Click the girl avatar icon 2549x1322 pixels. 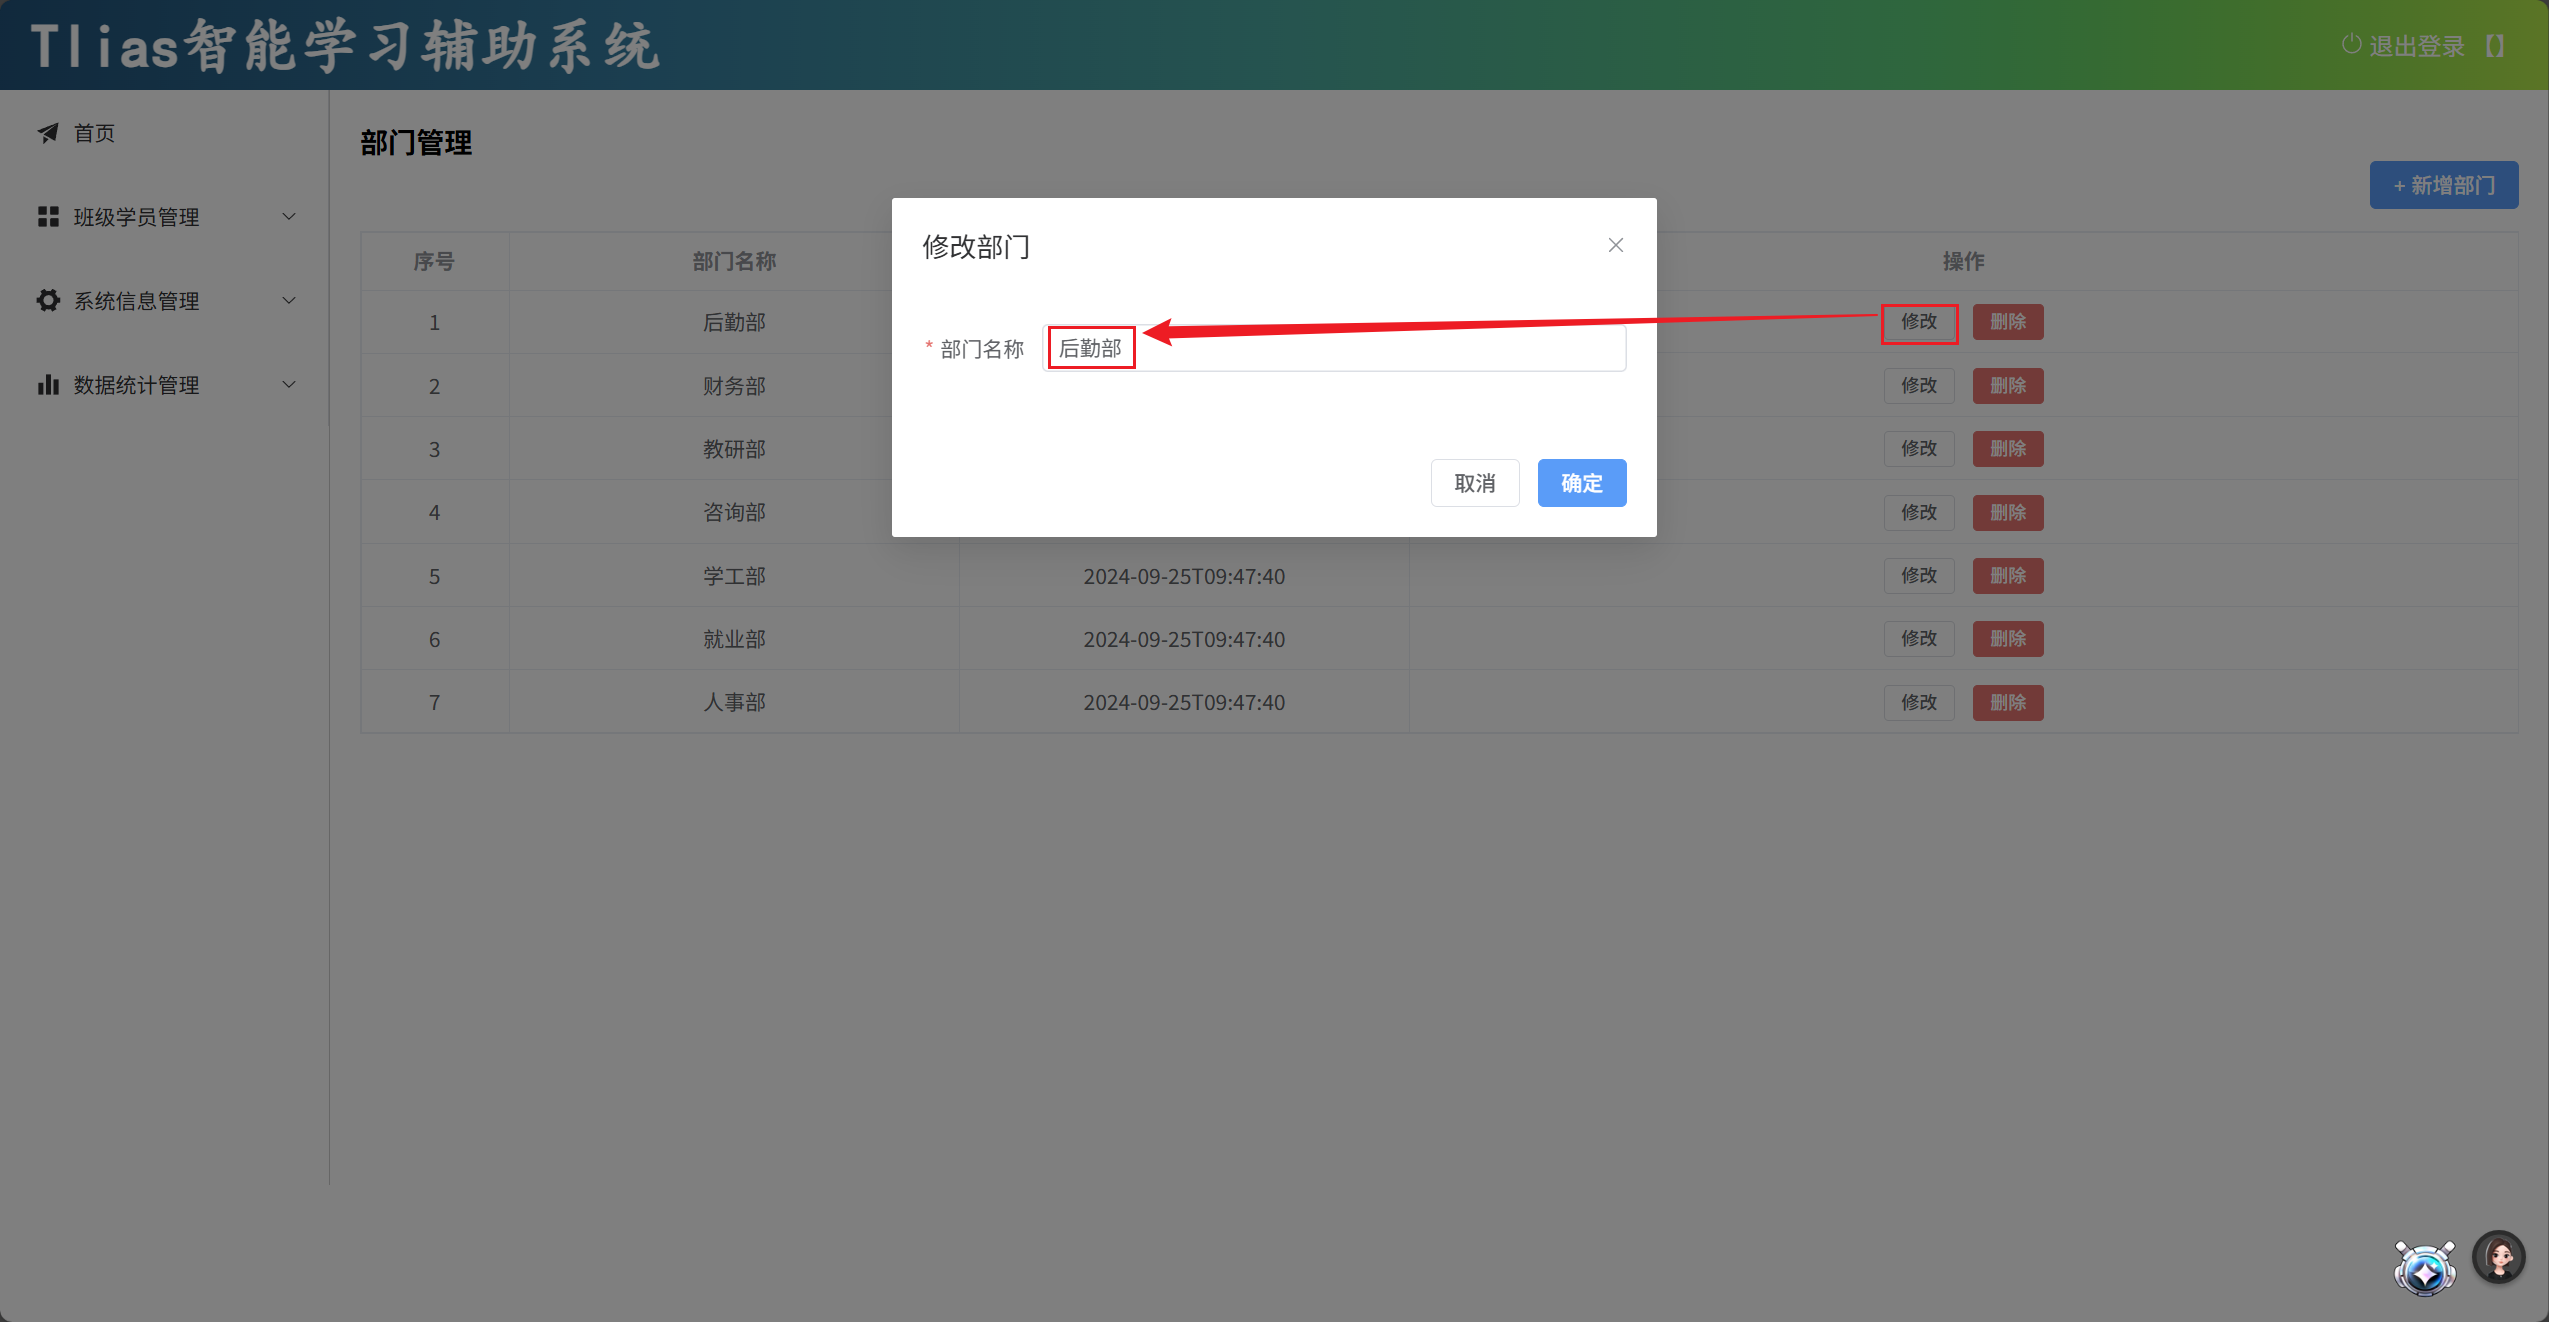pyautogui.click(x=2498, y=1257)
